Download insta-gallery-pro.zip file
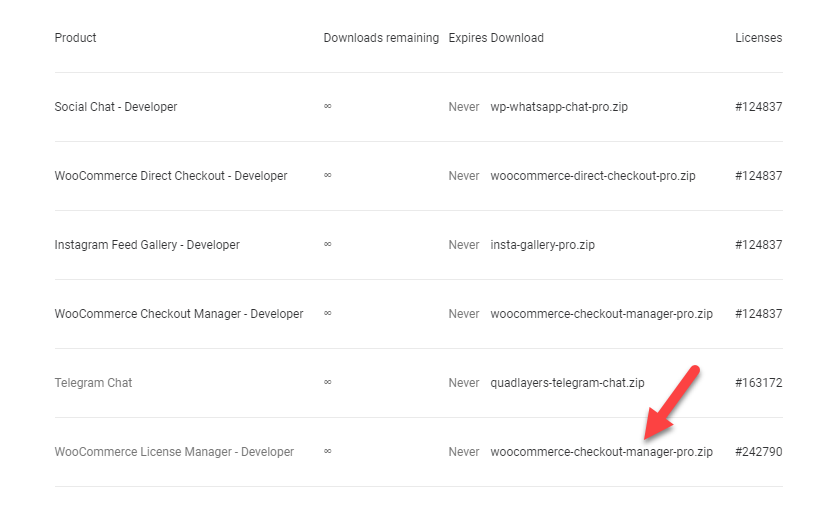 point(542,245)
